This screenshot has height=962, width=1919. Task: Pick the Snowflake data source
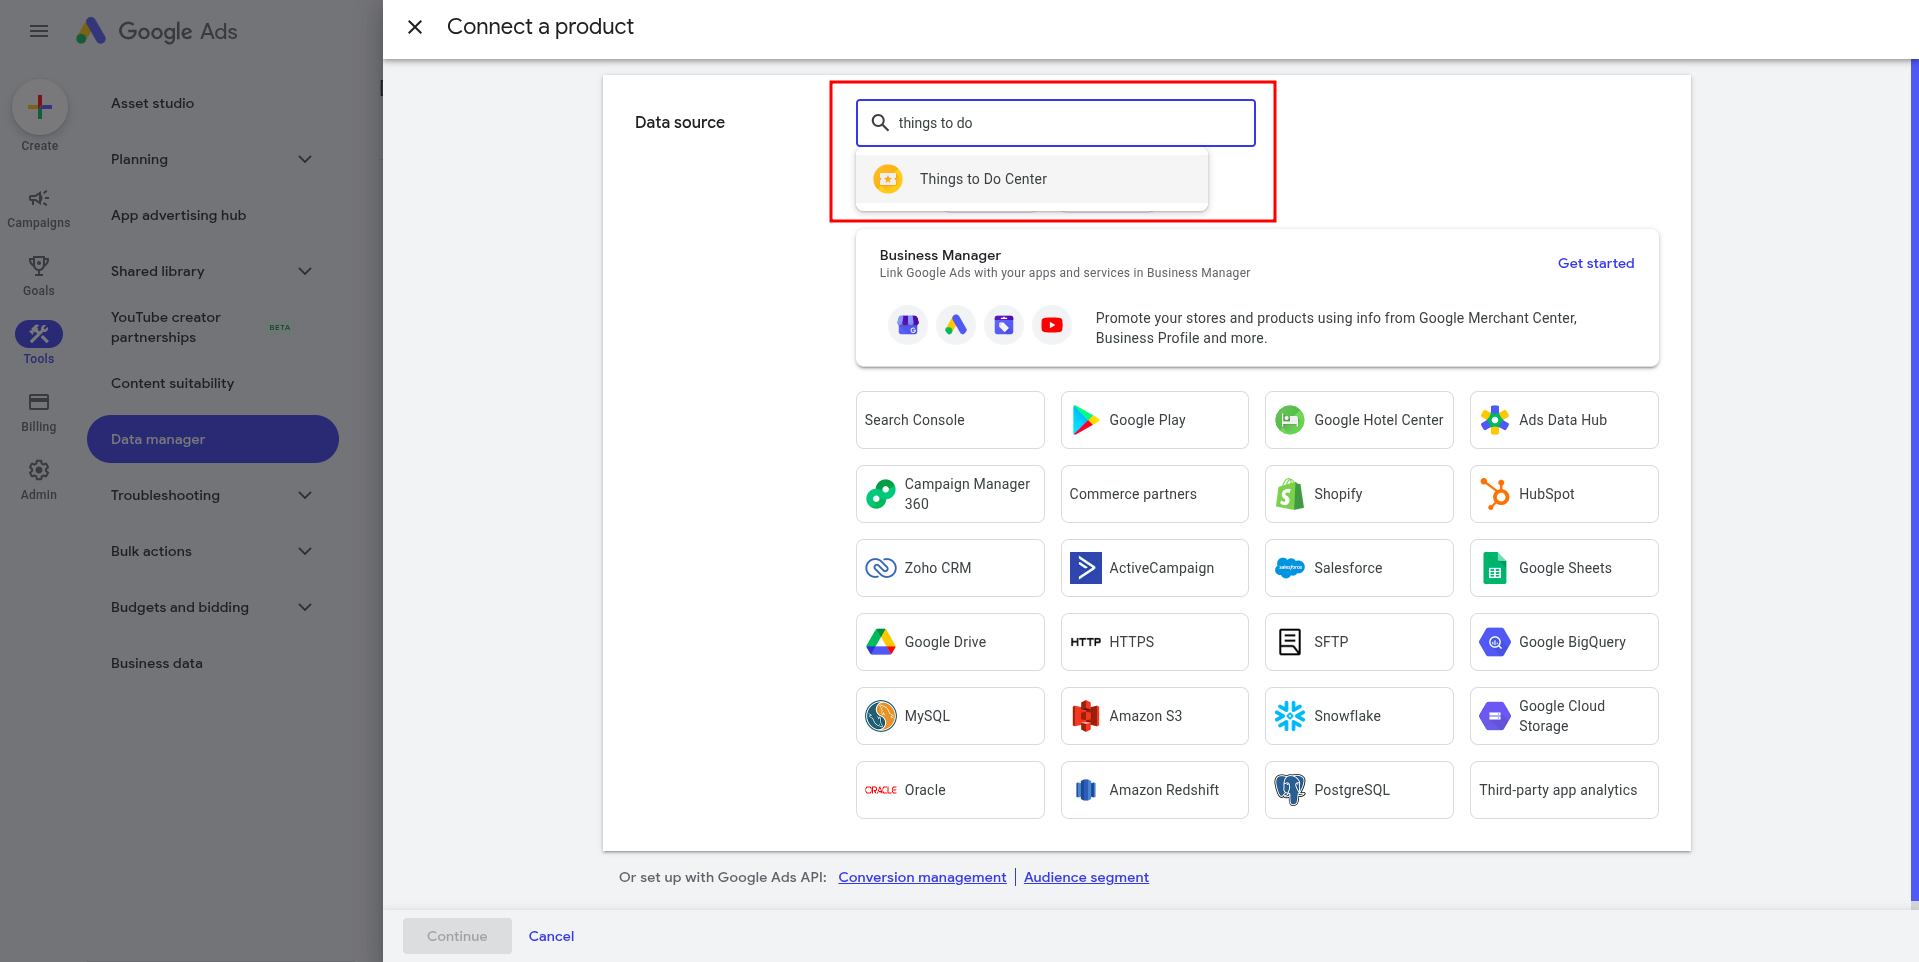click(x=1359, y=716)
